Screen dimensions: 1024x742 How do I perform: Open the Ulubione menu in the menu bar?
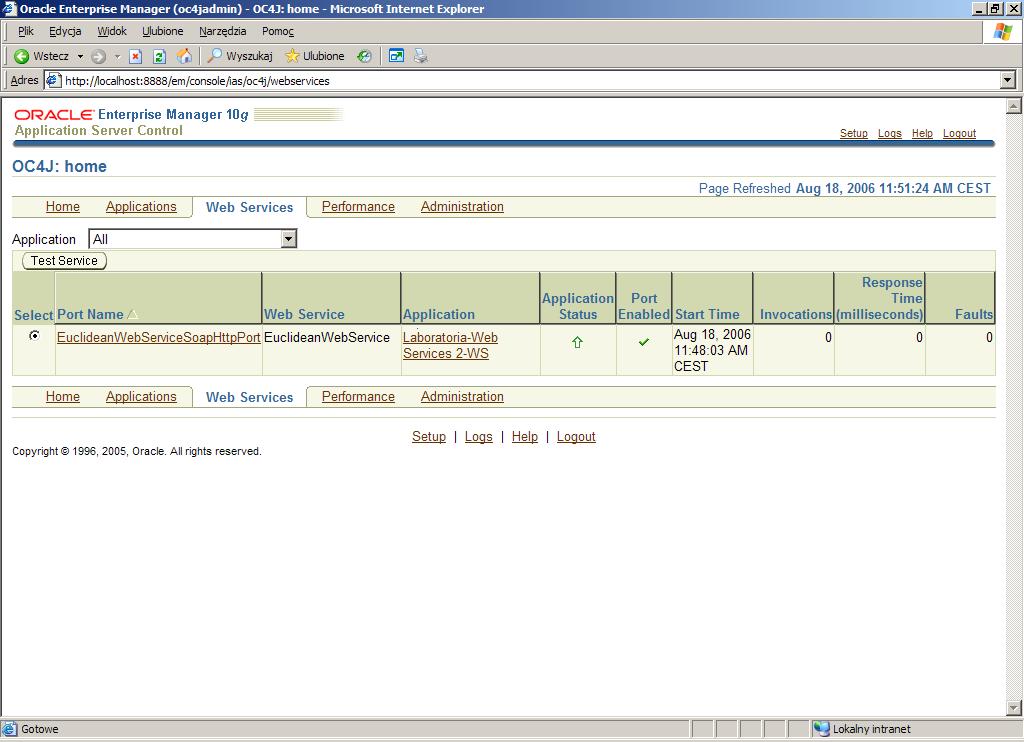(163, 31)
